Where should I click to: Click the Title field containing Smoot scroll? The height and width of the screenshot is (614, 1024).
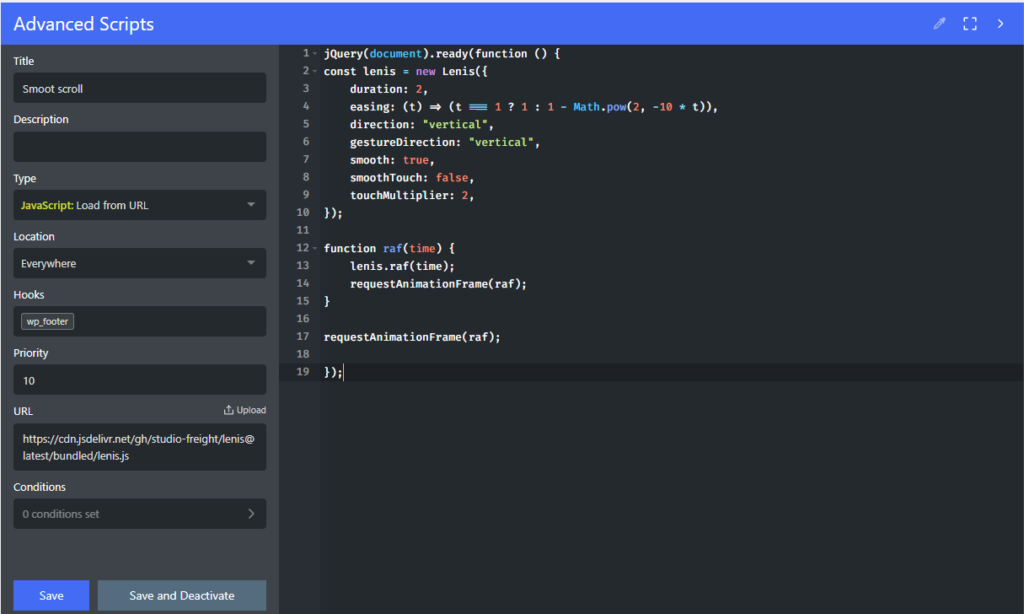139,88
